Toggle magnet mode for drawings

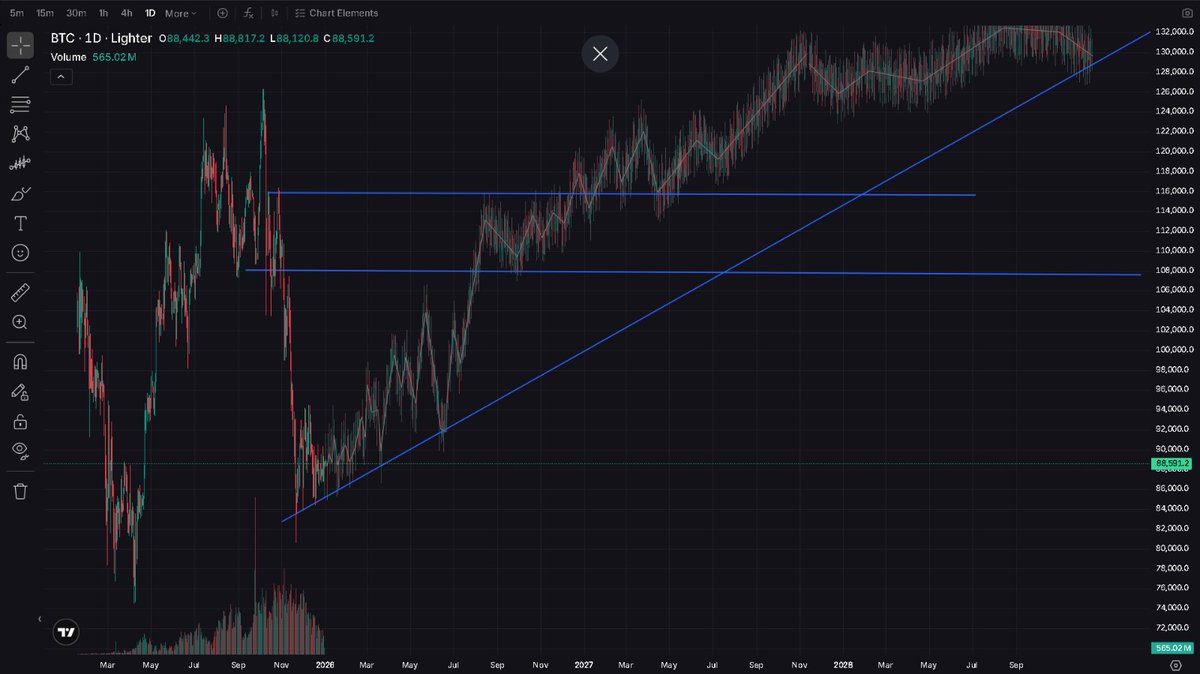click(x=20, y=361)
